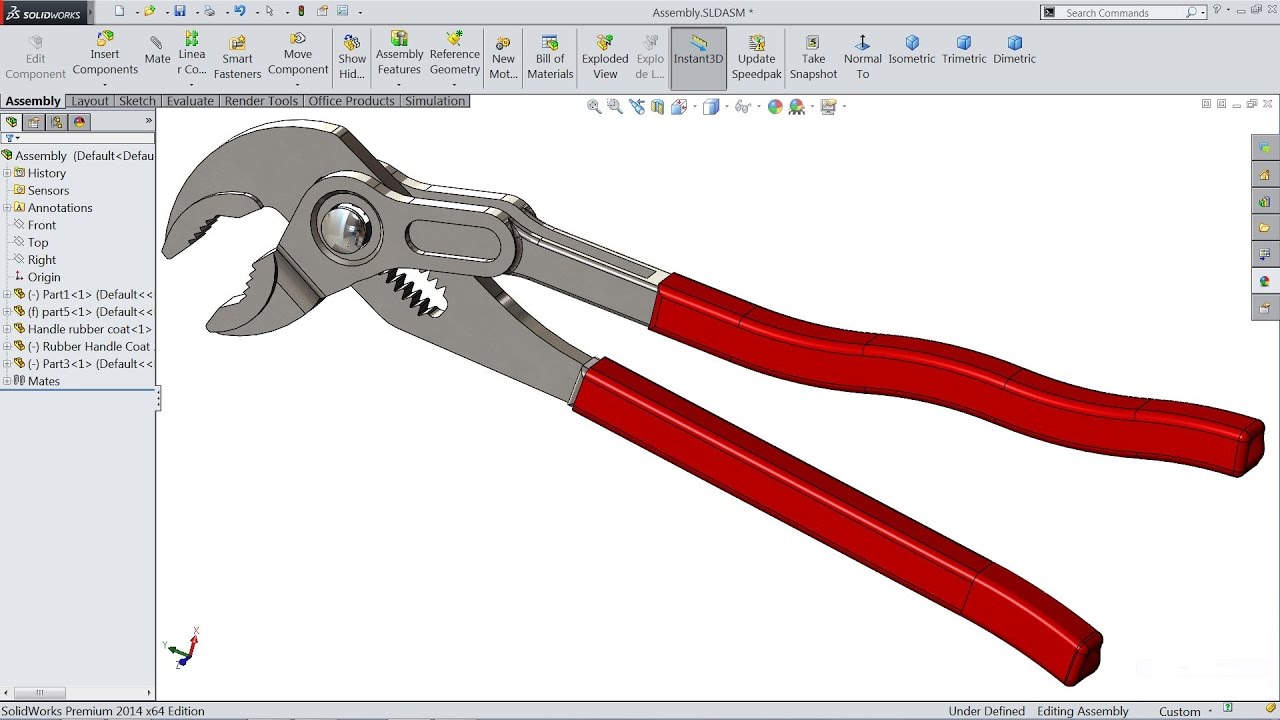The width and height of the screenshot is (1280, 720).
Task: Click Bill of Materials icon
Action: (x=550, y=58)
